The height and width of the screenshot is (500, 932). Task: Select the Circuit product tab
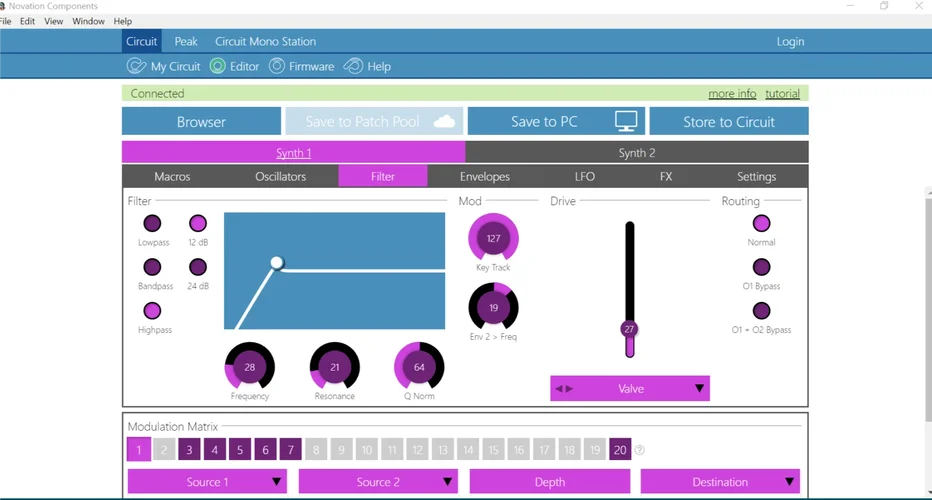141,42
